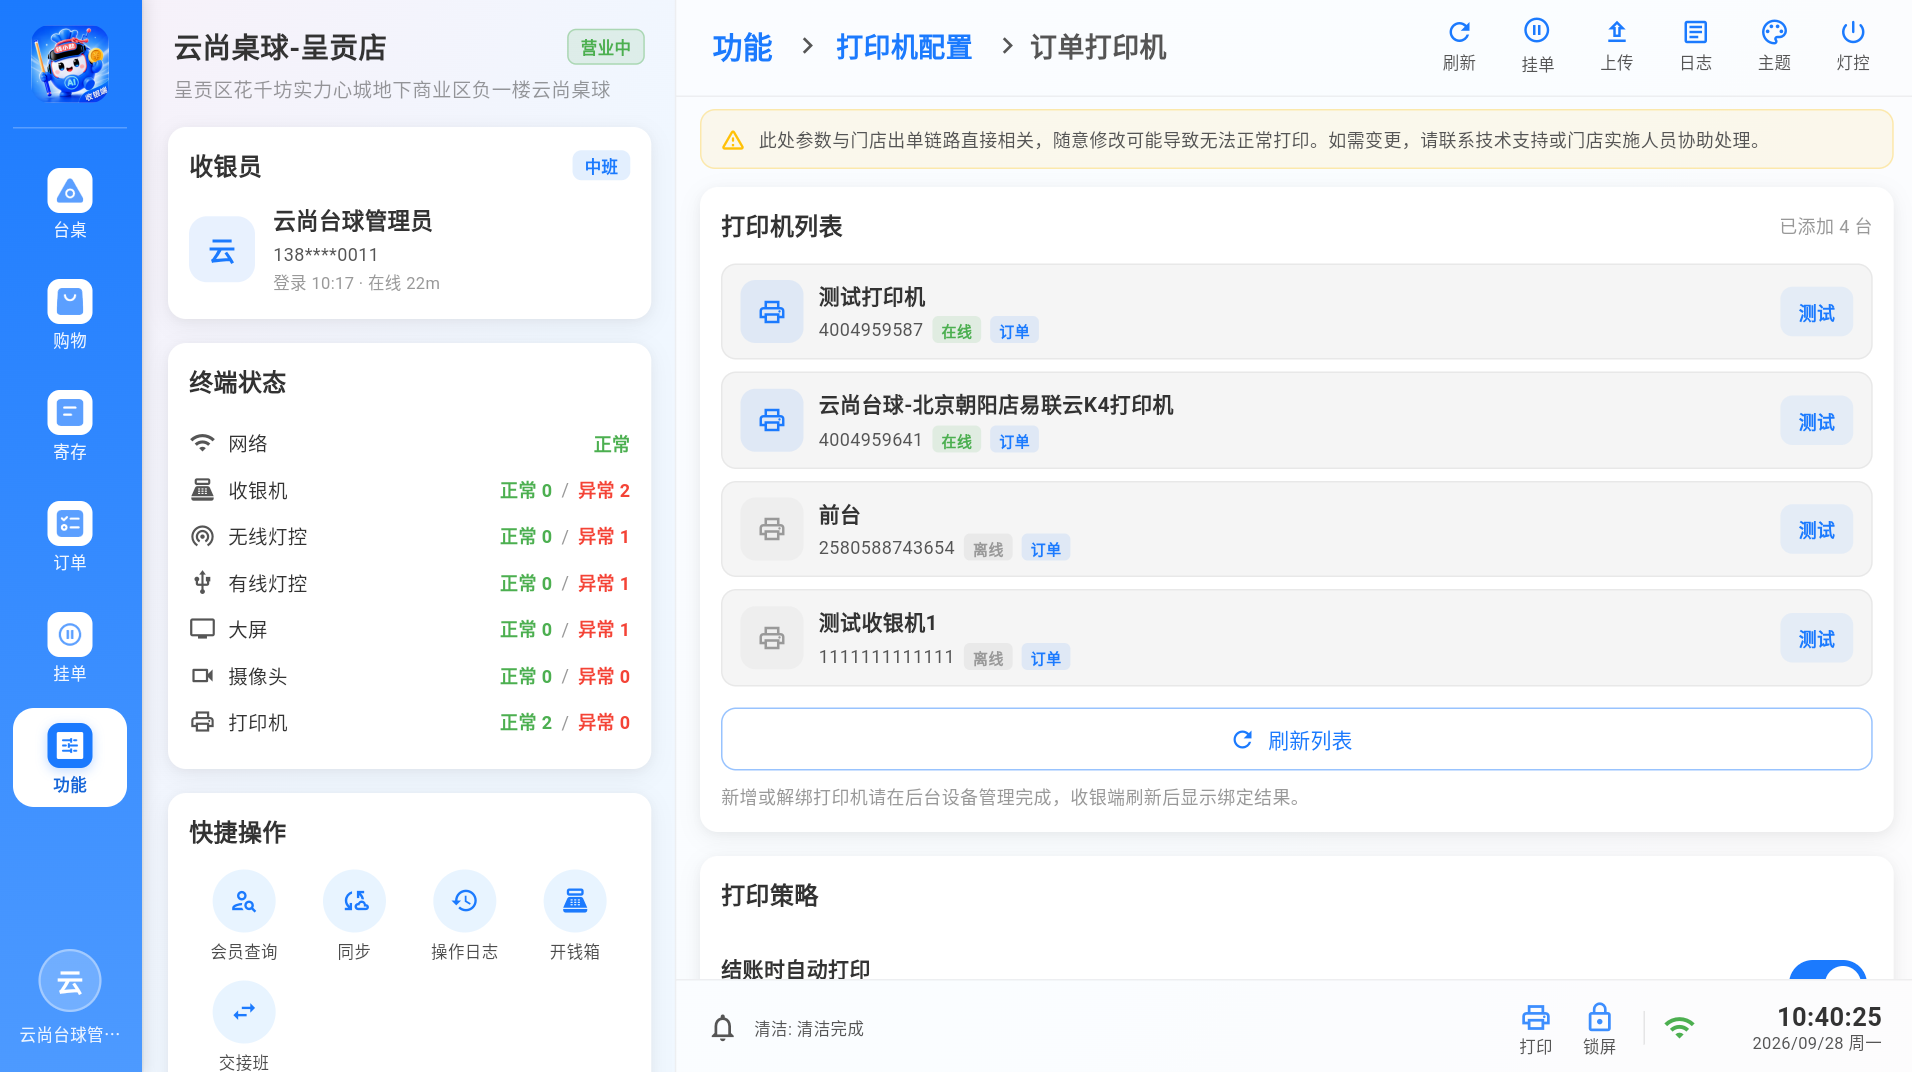Select 挂单 in the left sidebar
The image size is (1912, 1072).
tap(69, 648)
